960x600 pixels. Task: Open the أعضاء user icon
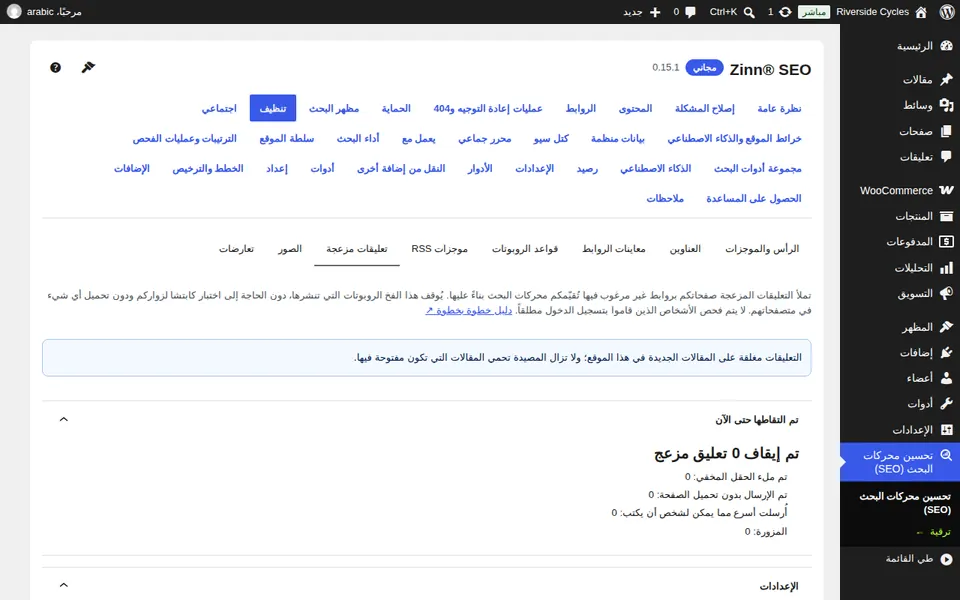pyautogui.click(x=947, y=378)
